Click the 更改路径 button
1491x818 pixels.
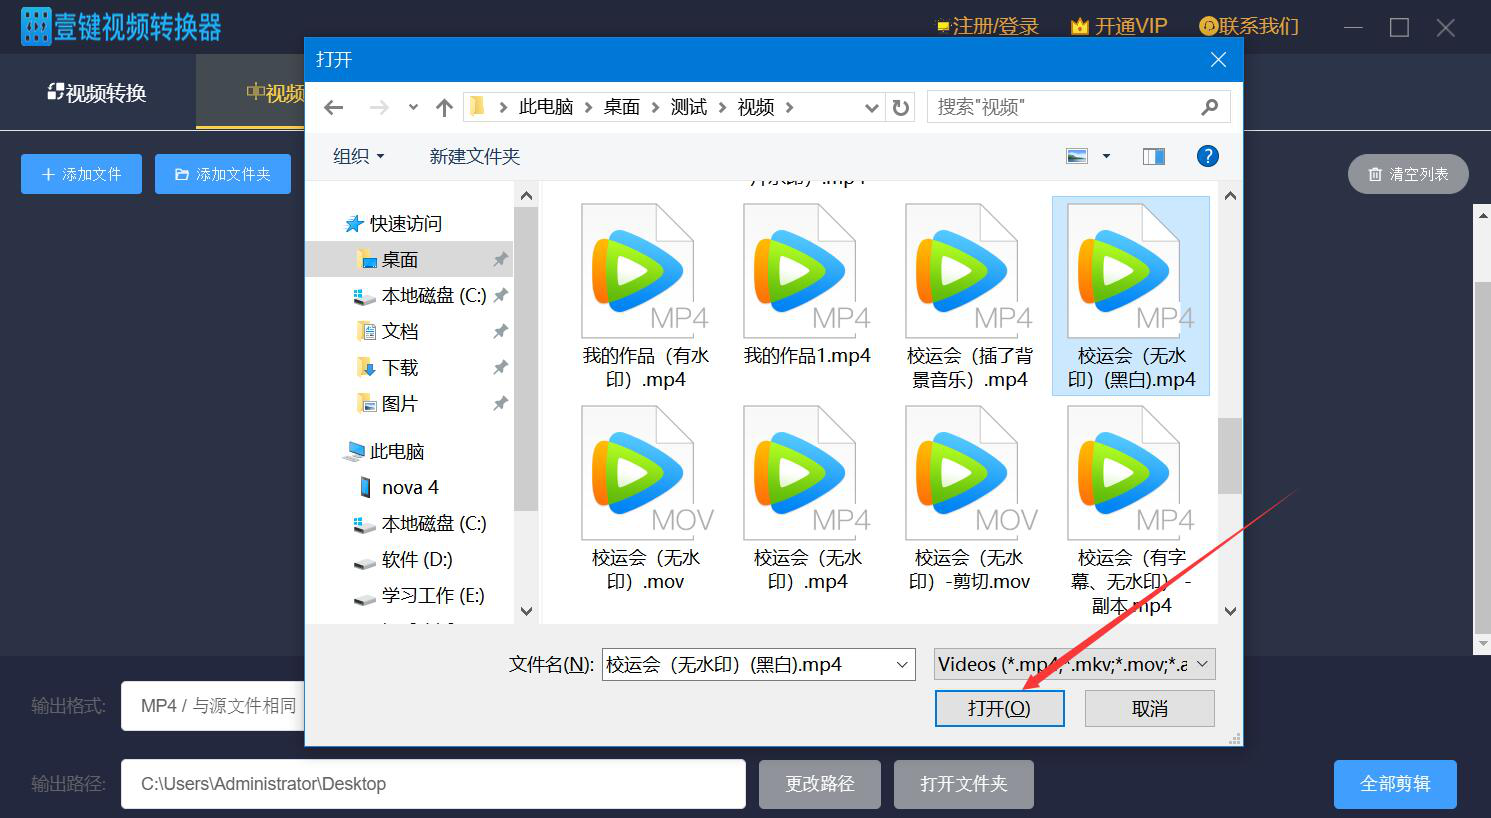click(x=820, y=784)
